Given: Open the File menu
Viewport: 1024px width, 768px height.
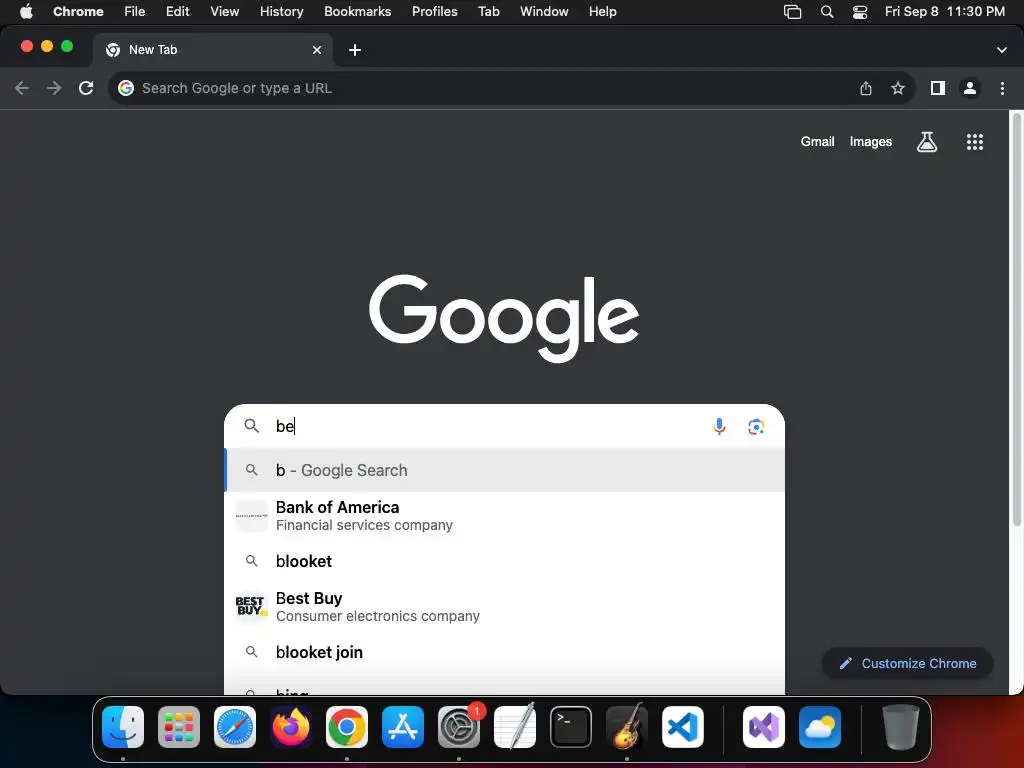Looking at the screenshot, I should tap(135, 12).
